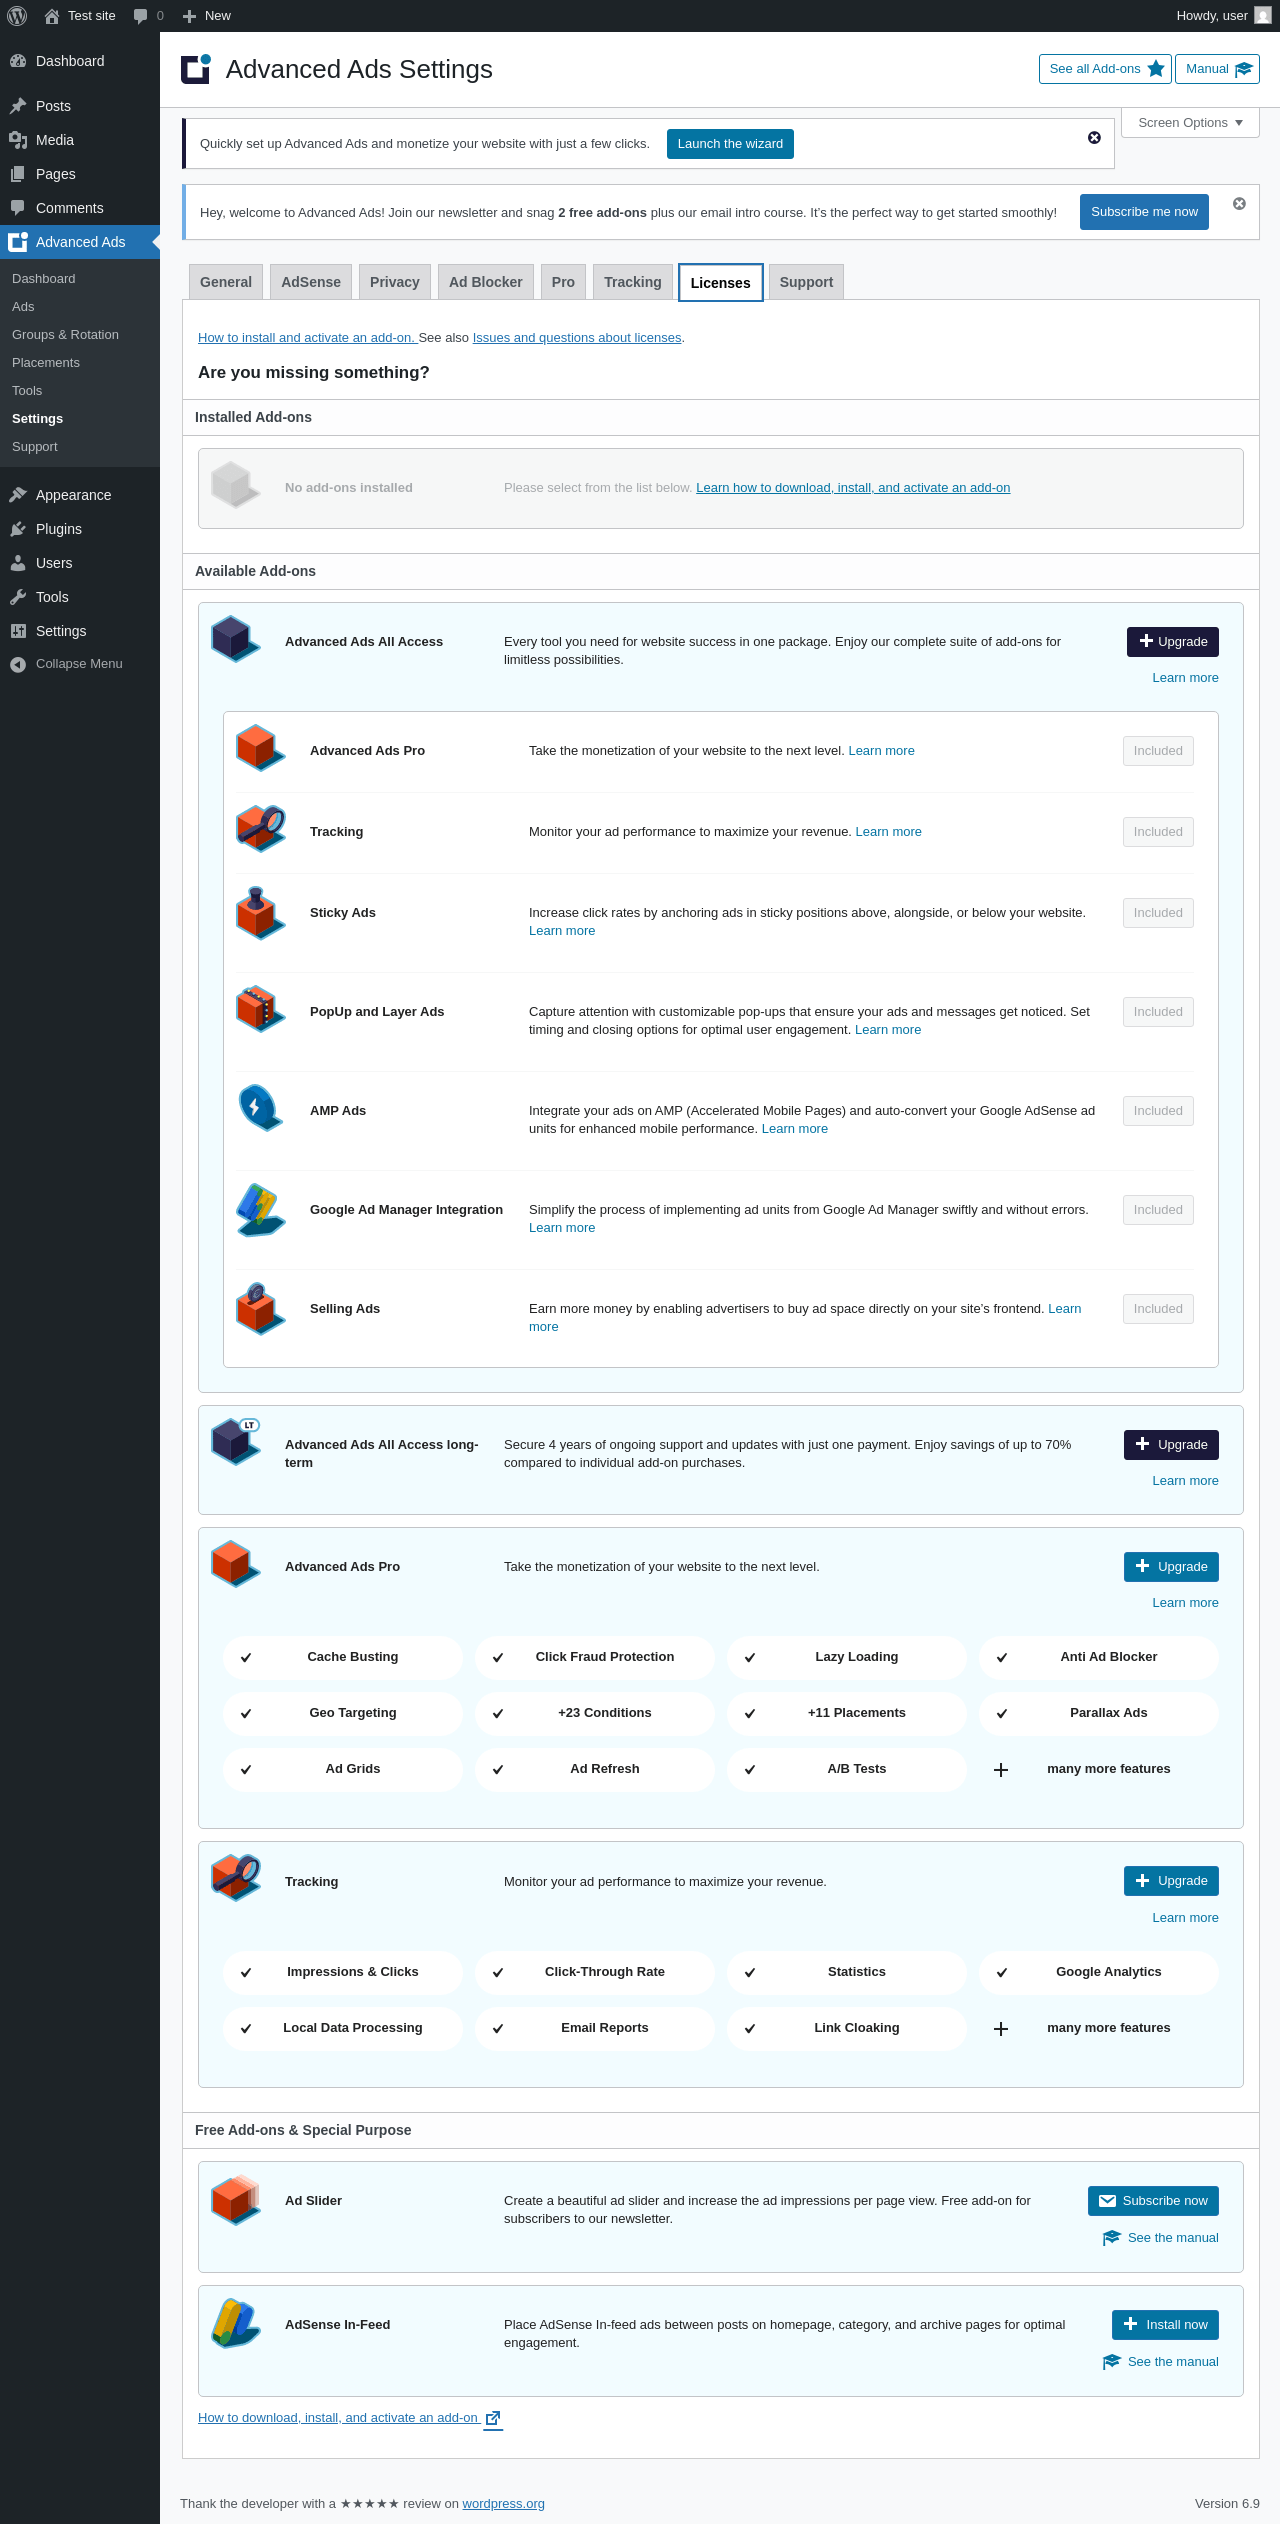Click the Posts pin icon

pyautogui.click(x=18, y=106)
